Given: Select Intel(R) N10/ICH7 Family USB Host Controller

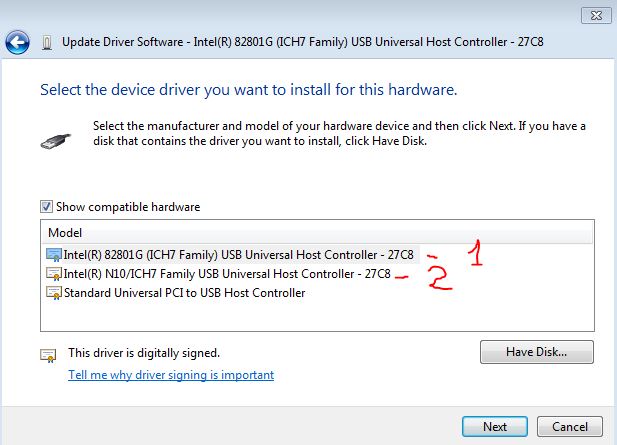Looking at the screenshot, I should click(227, 274).
